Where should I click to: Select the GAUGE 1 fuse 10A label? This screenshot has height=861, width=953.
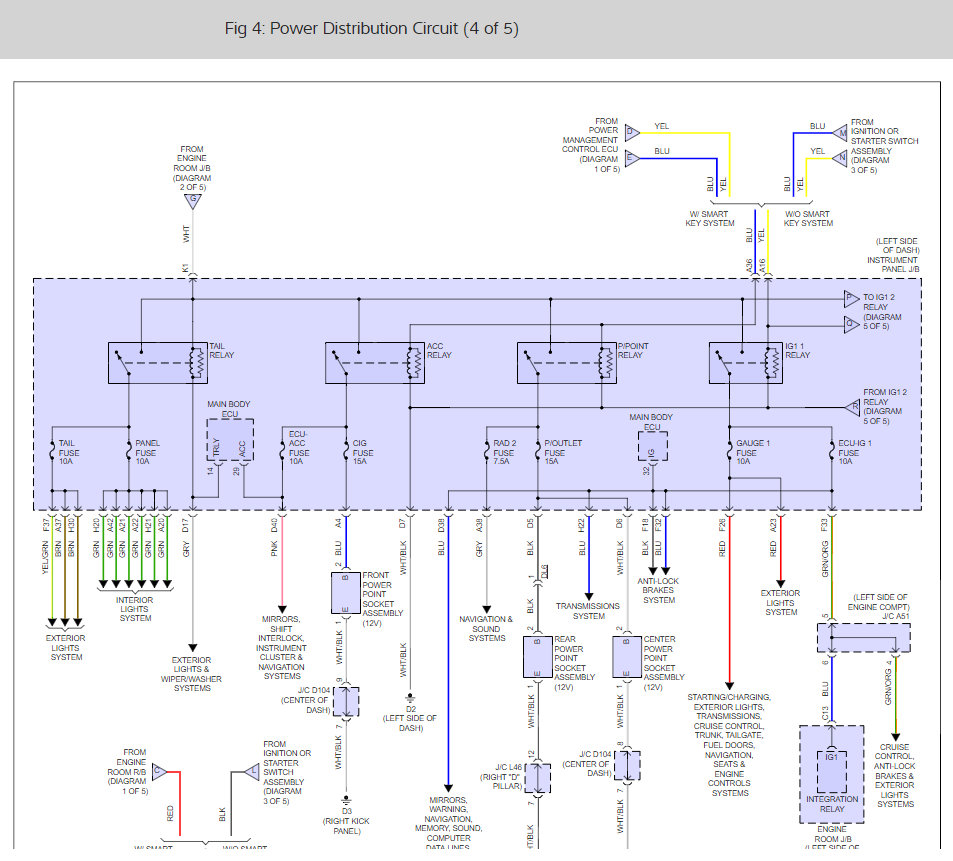click(x=753, y=452)
